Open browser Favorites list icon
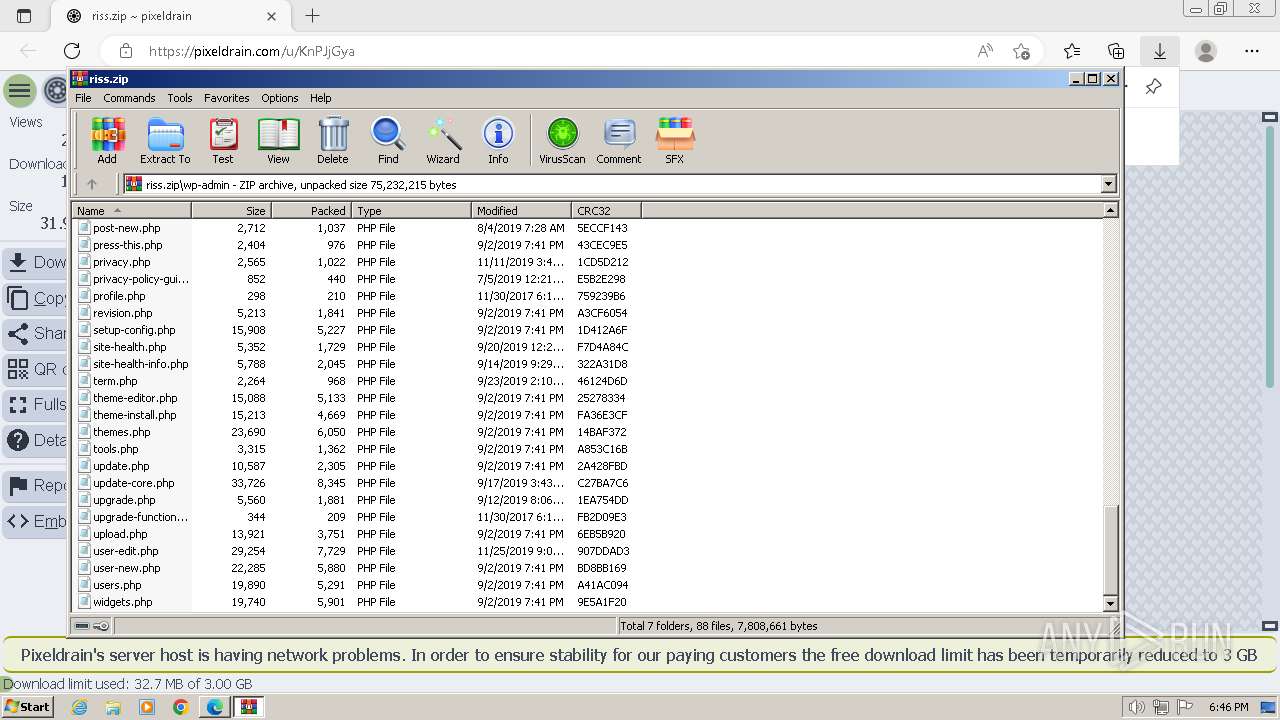Viewport: 1280px width, 720px height. 1072,51
